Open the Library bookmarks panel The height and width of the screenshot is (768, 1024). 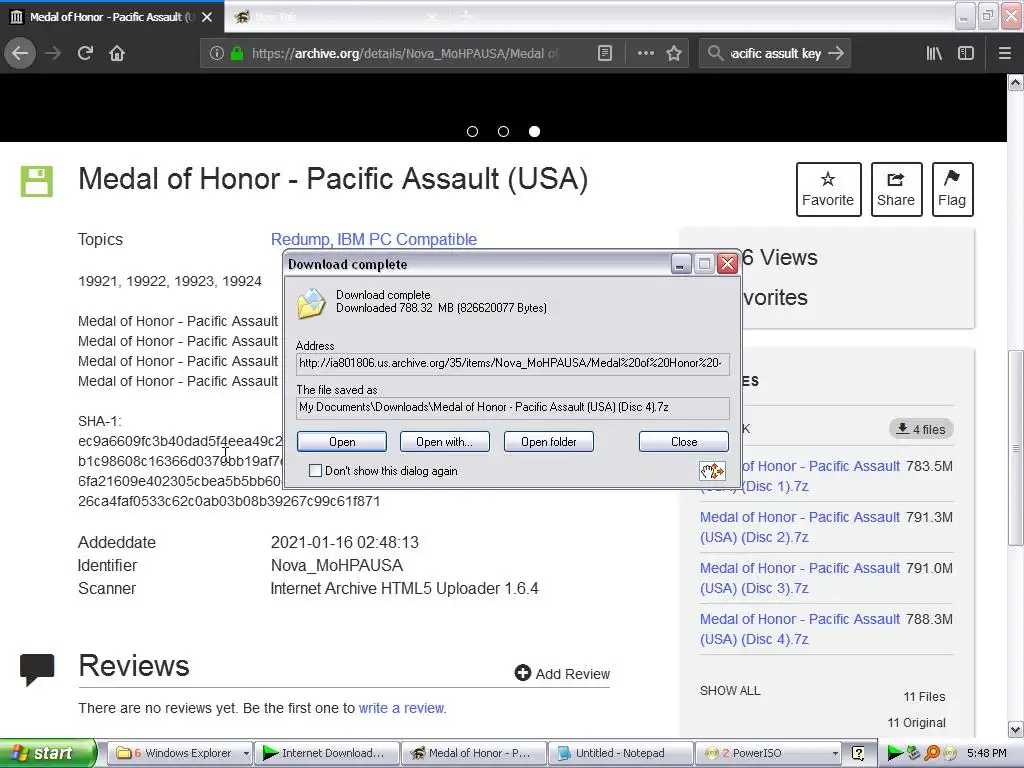point(934,53)
